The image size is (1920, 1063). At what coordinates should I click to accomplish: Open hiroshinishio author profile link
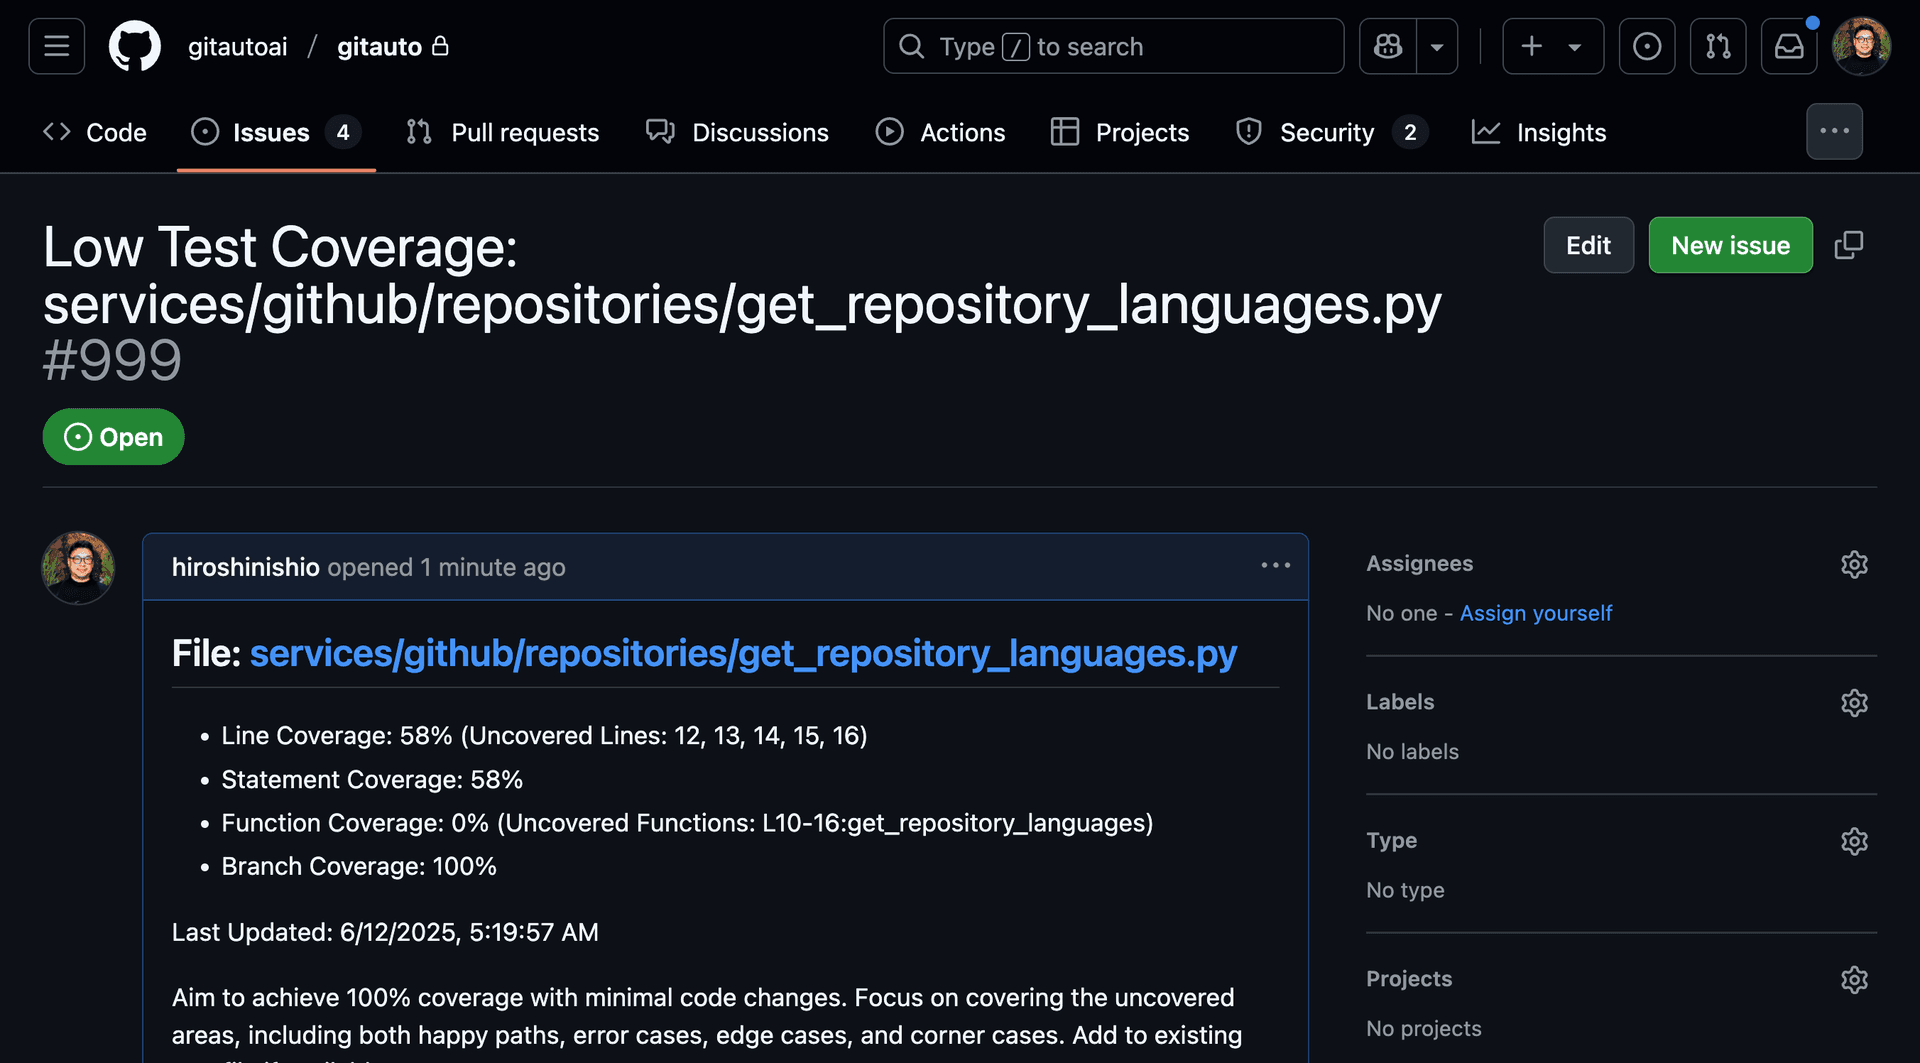[x=245, y=567]
